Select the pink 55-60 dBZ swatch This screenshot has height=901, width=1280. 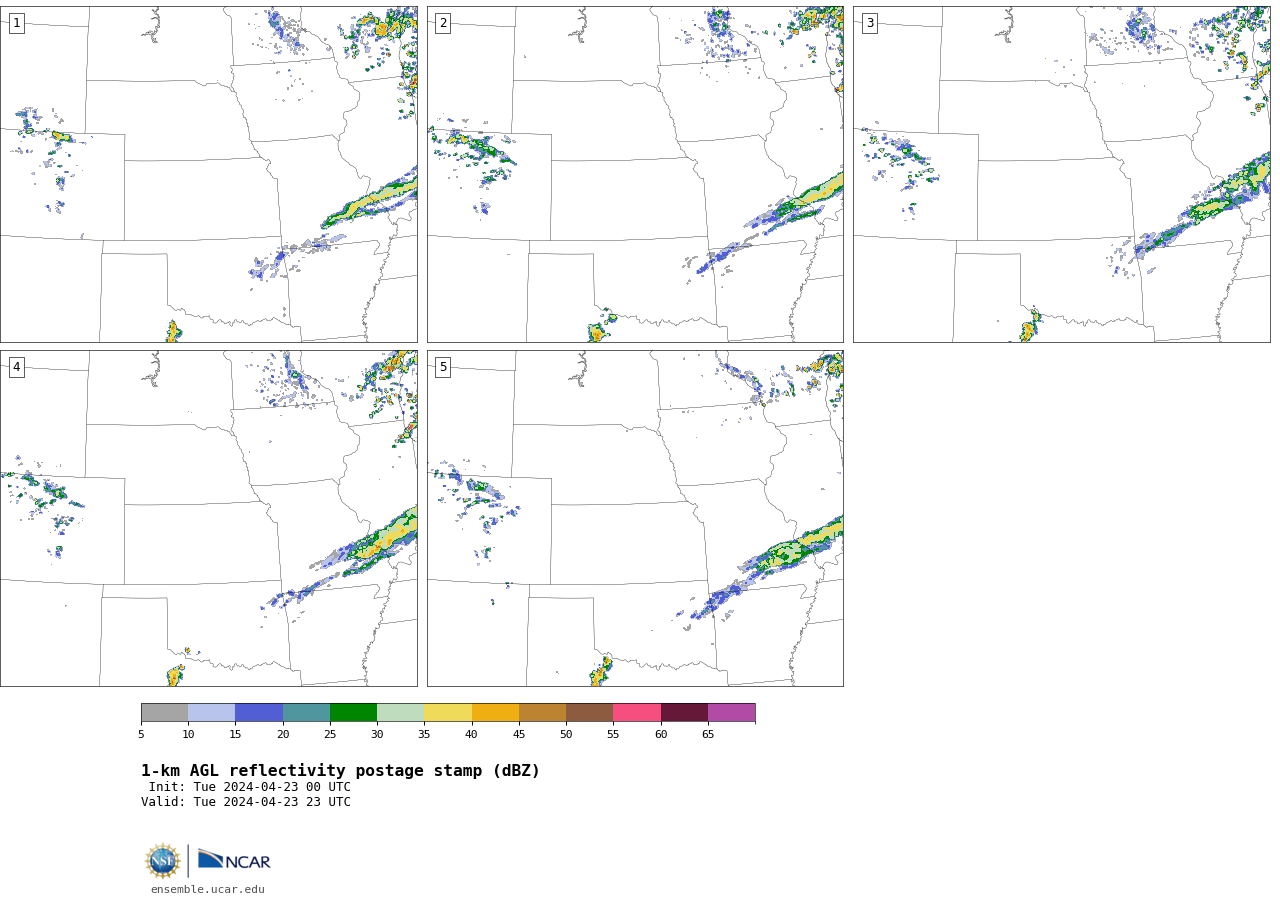(637, 713)
